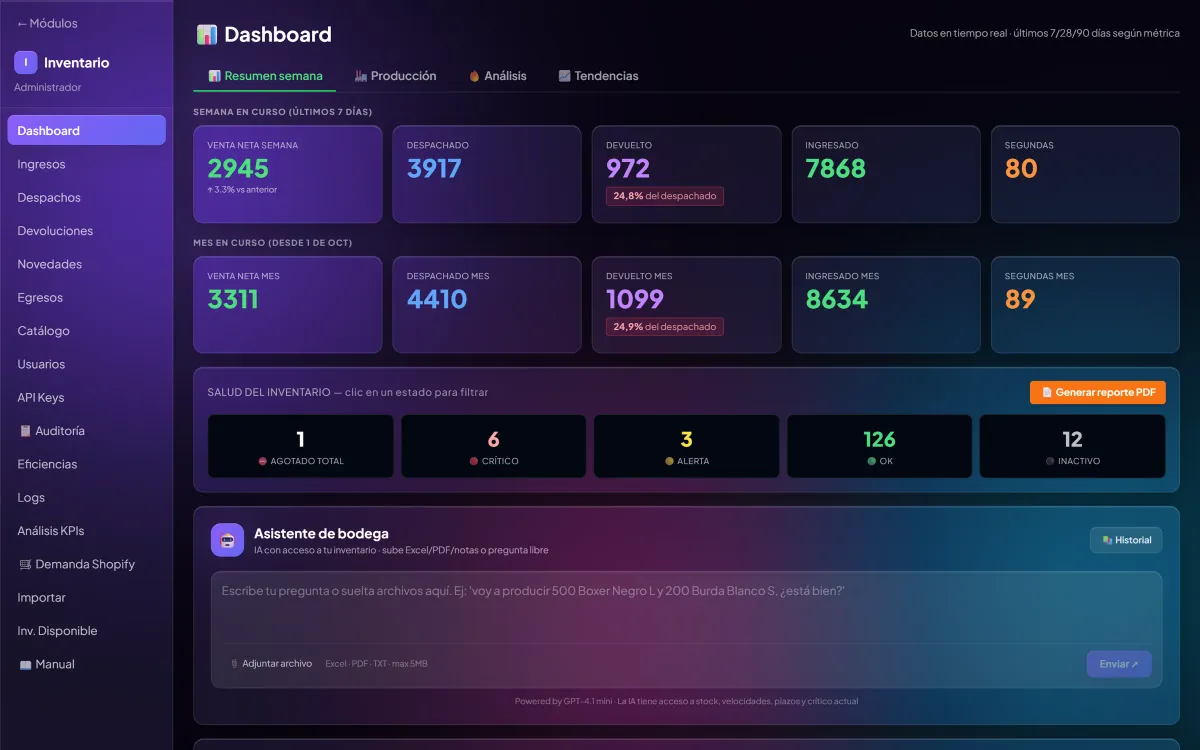The height and width of the screenshot is (750, 1200).
Task: Click the green dot next to OK
Action: pyautogui.click(x=872, y=461)
